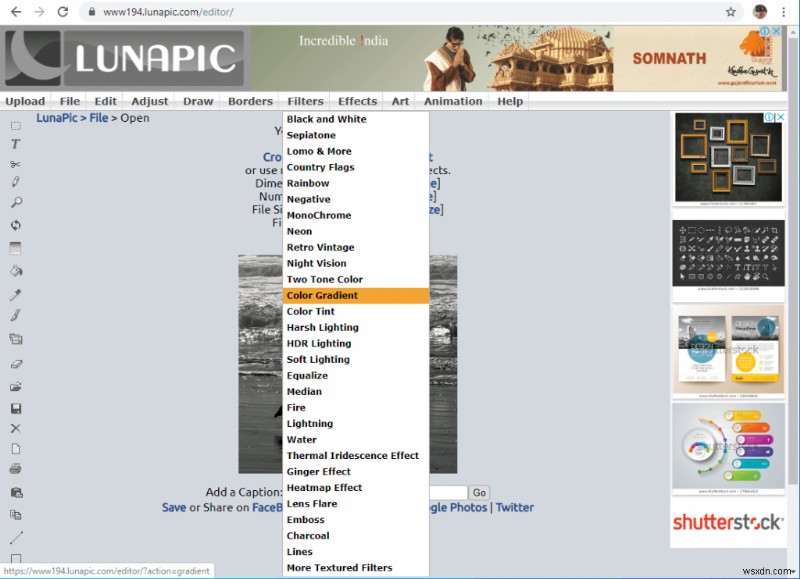800x579 pixels.
Task: Choose Charcoal filter
Action: (x=356, y=536)
